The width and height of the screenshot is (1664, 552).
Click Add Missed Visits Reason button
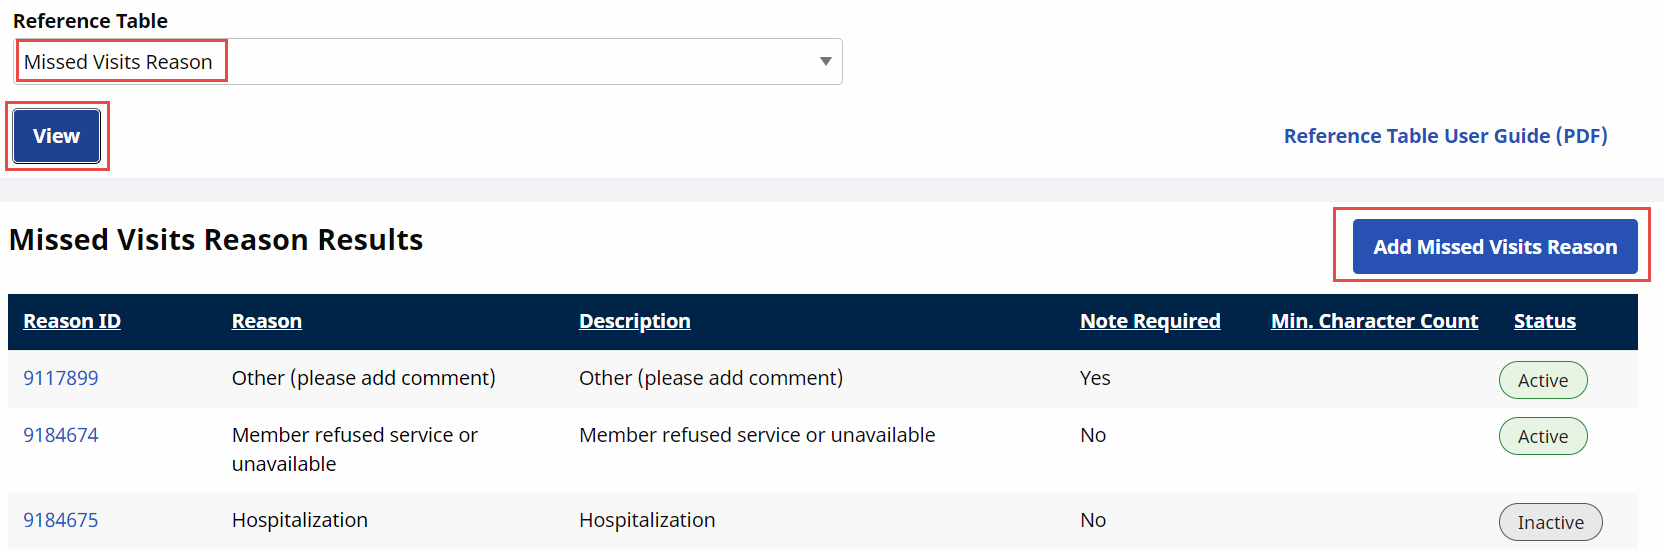(1494, 247)
